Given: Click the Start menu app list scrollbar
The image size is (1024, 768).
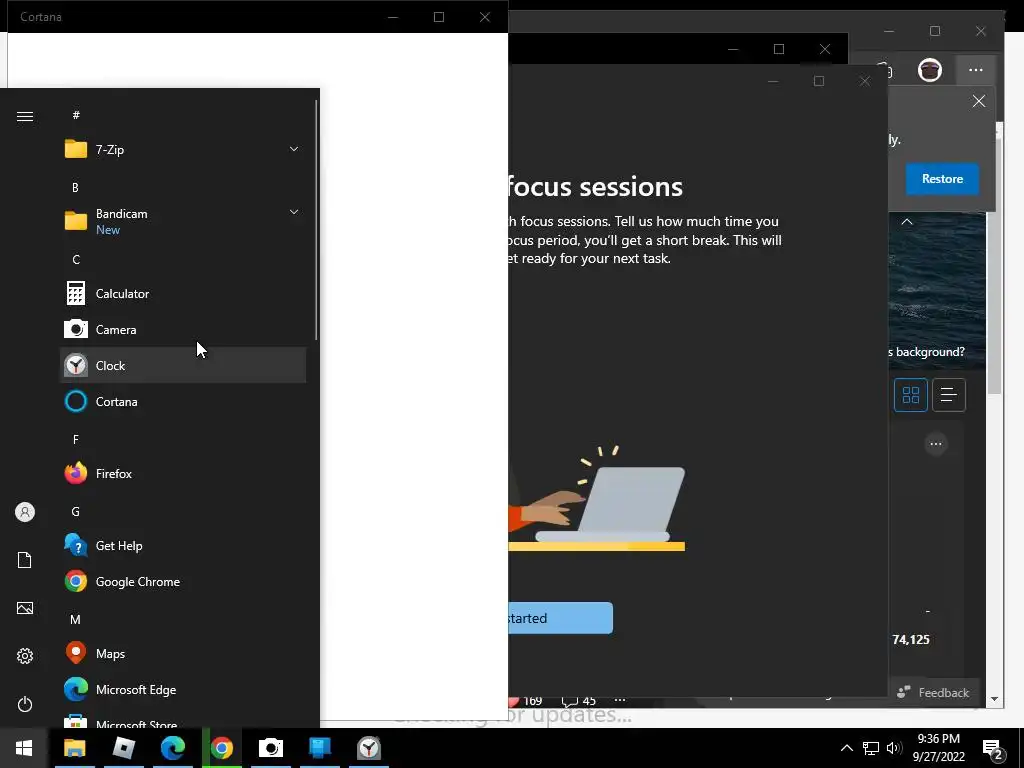Looking at the screenshot, I should point(317,220).
